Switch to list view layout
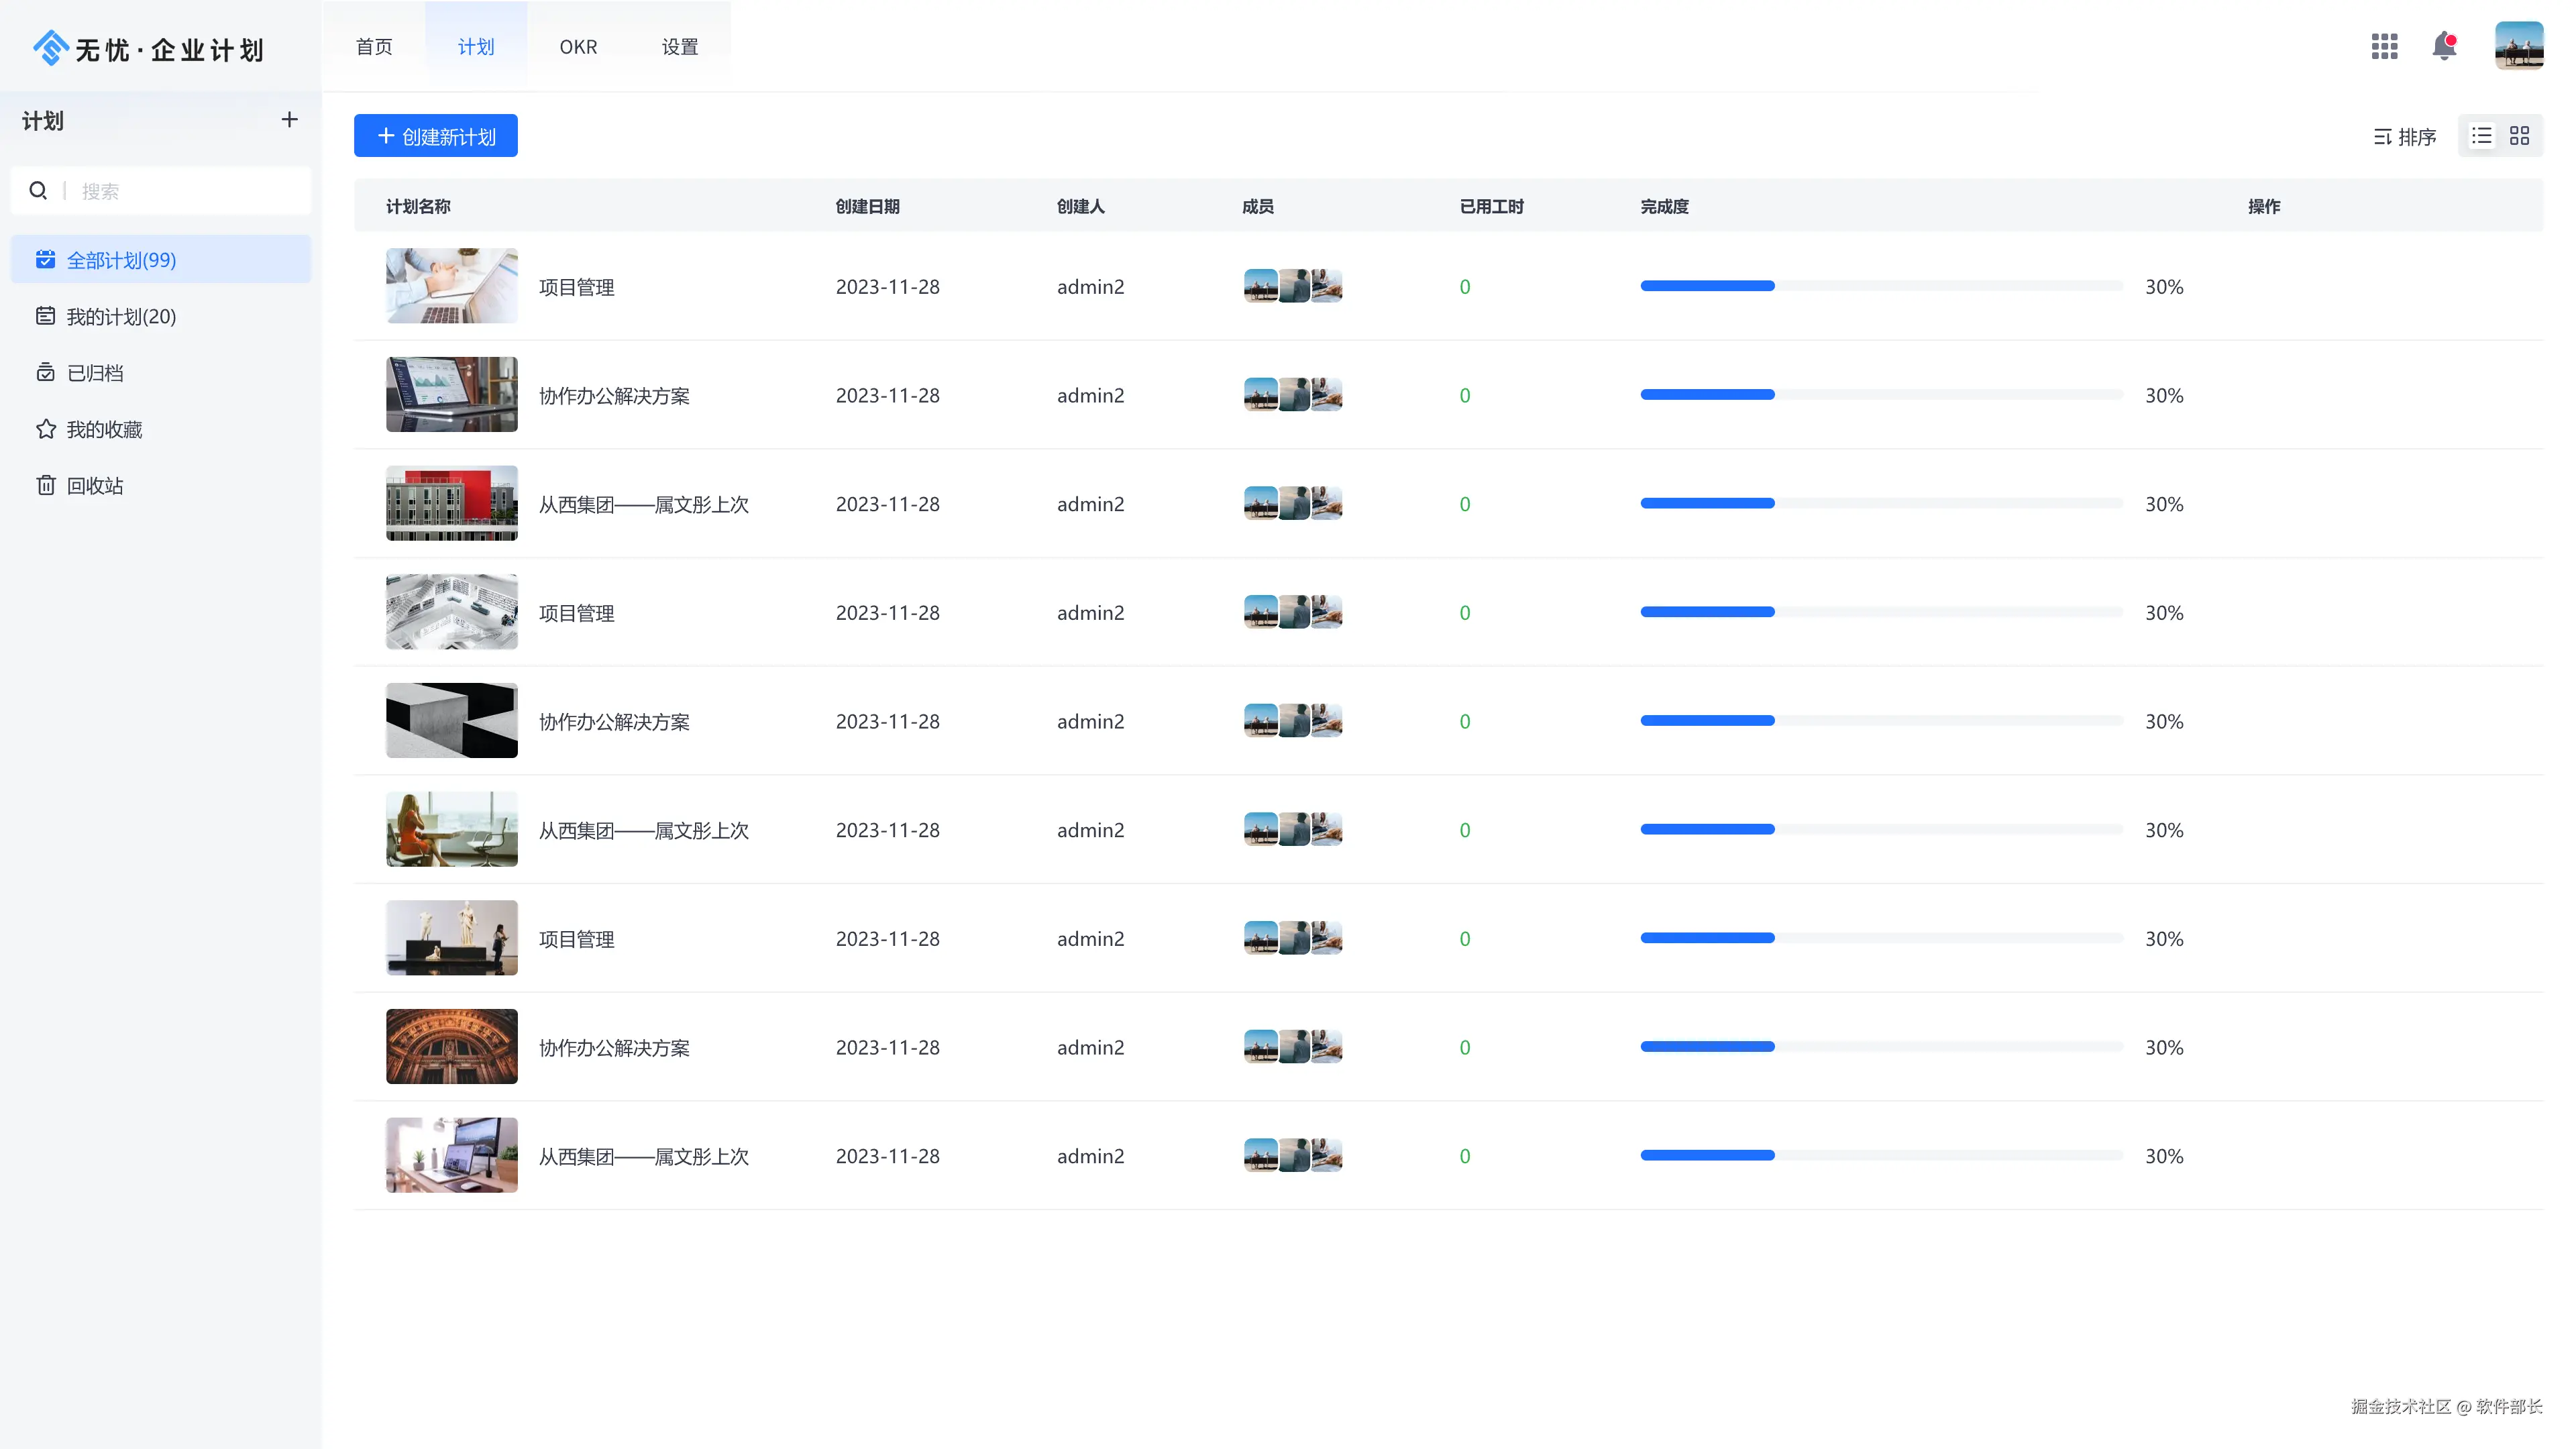The height and width of the screenshot is (1449, 2576). pyautogui.click(x=2482, y=136)
